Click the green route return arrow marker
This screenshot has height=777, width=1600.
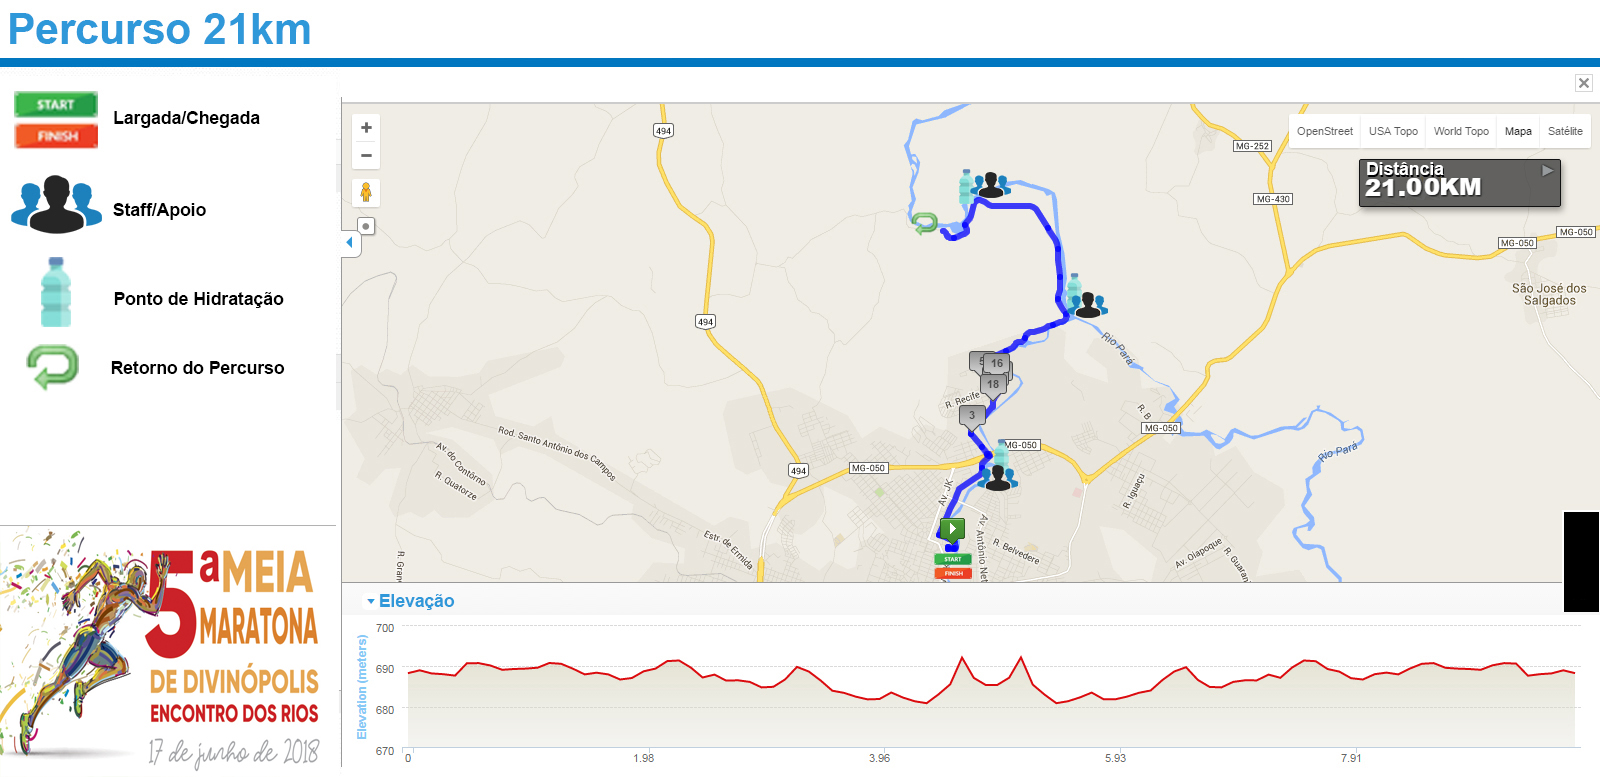(925, 223)
